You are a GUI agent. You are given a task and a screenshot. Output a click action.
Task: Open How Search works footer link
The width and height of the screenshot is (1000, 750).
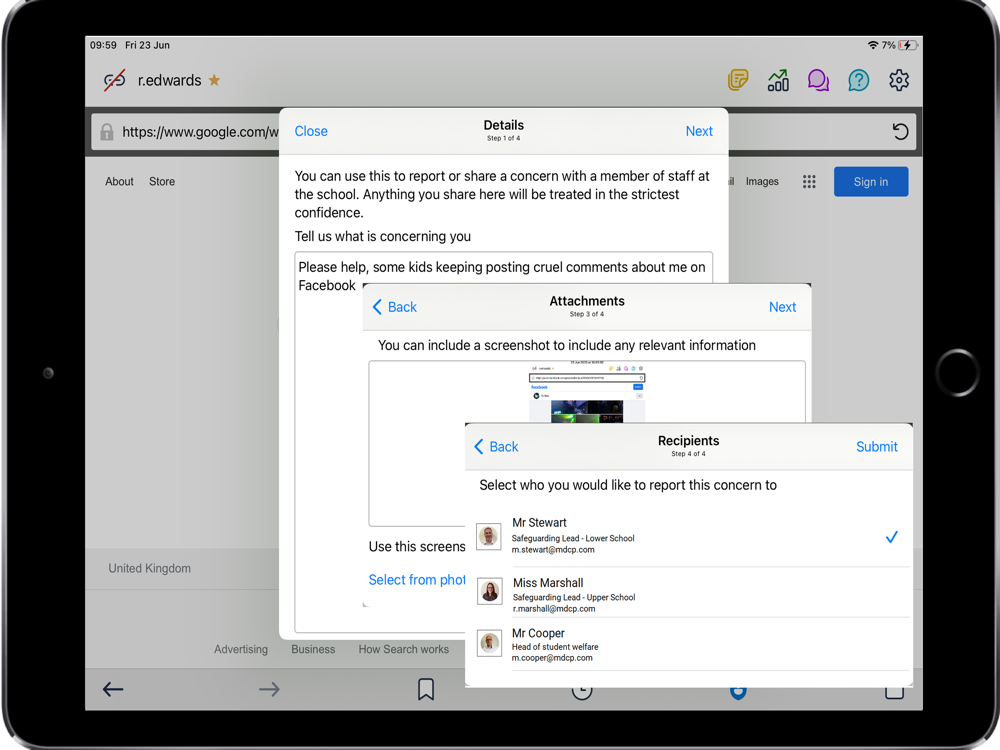click(x=404, y=649)
